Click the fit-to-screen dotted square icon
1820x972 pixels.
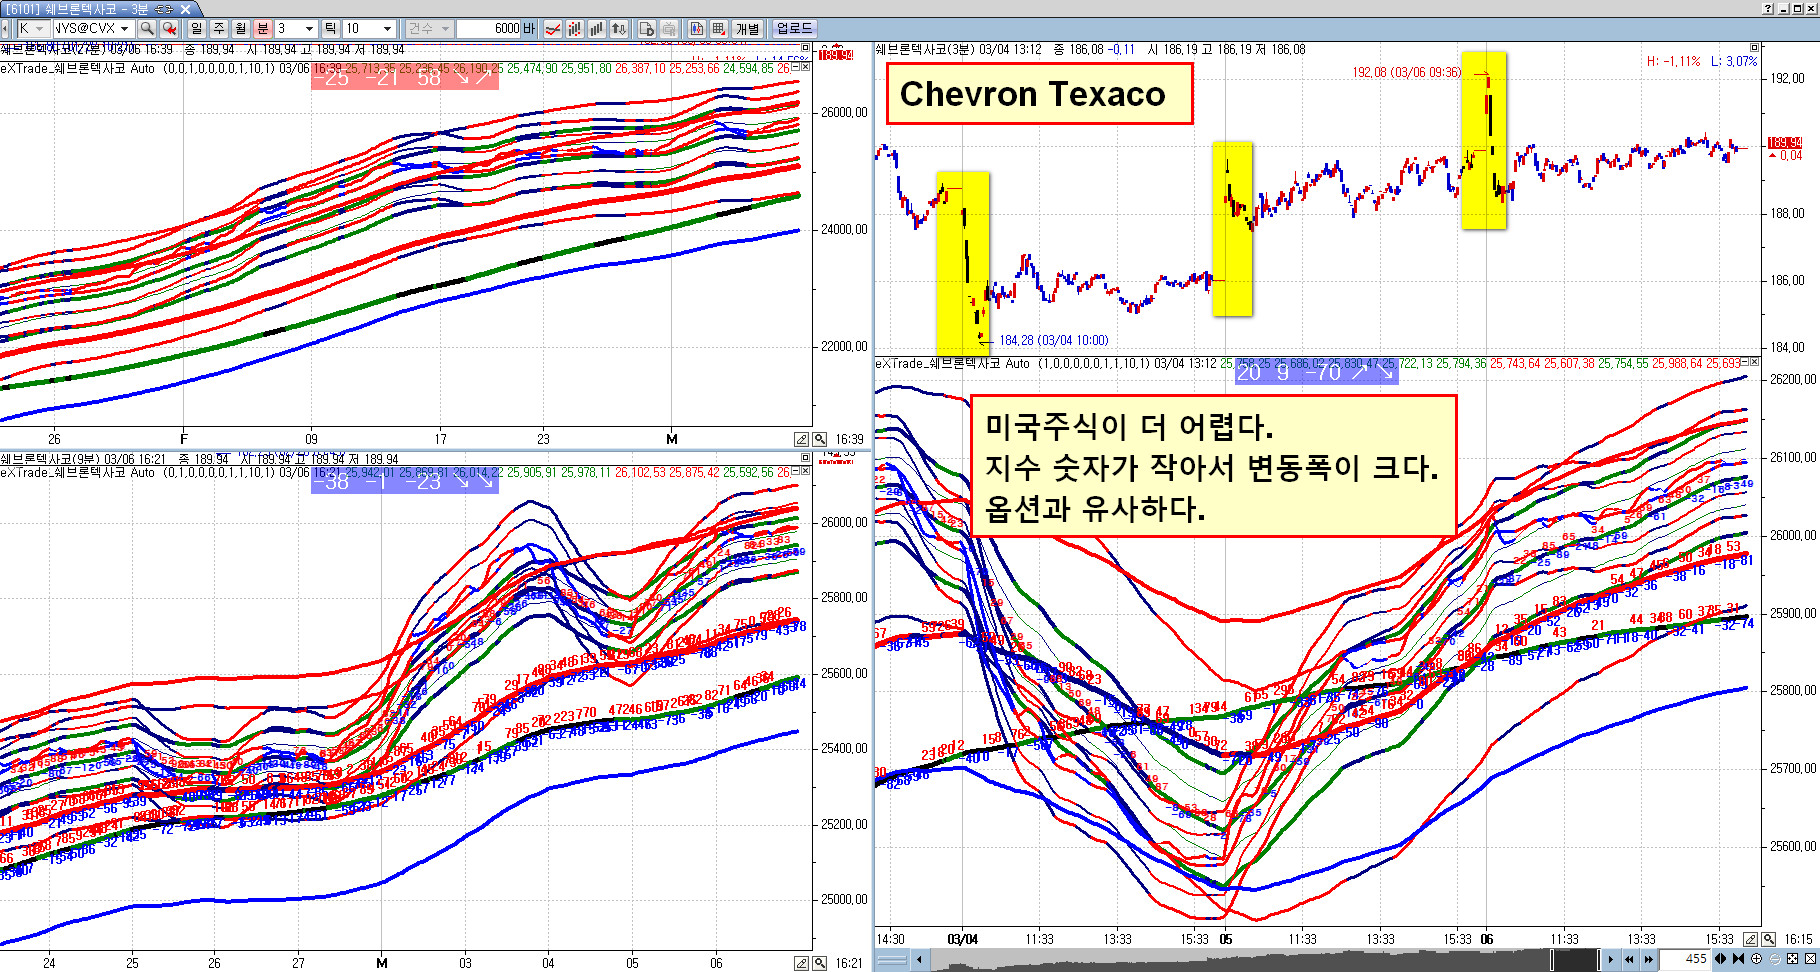click(x=1792, y=959)
